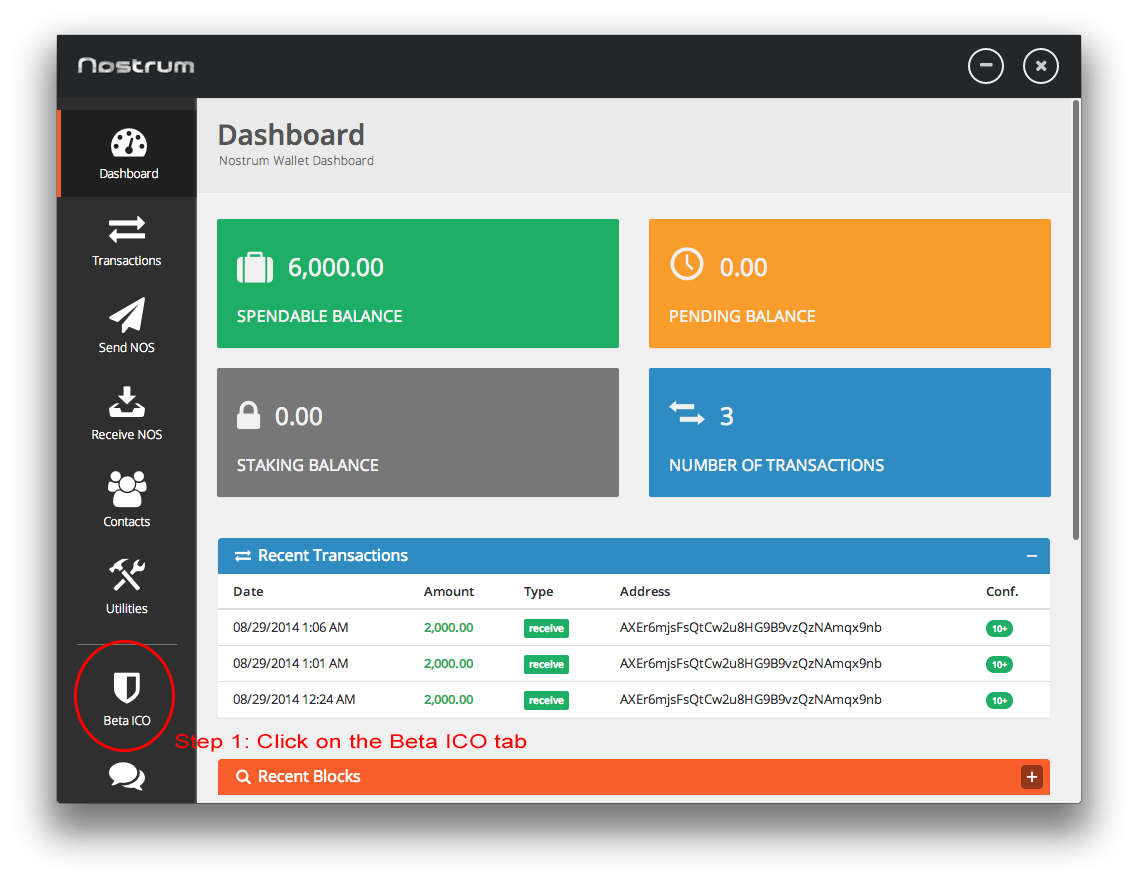Select the Contacts label in sidebar
The width and height of the screenshot is (1138, 882).
(x=127, y=522)
